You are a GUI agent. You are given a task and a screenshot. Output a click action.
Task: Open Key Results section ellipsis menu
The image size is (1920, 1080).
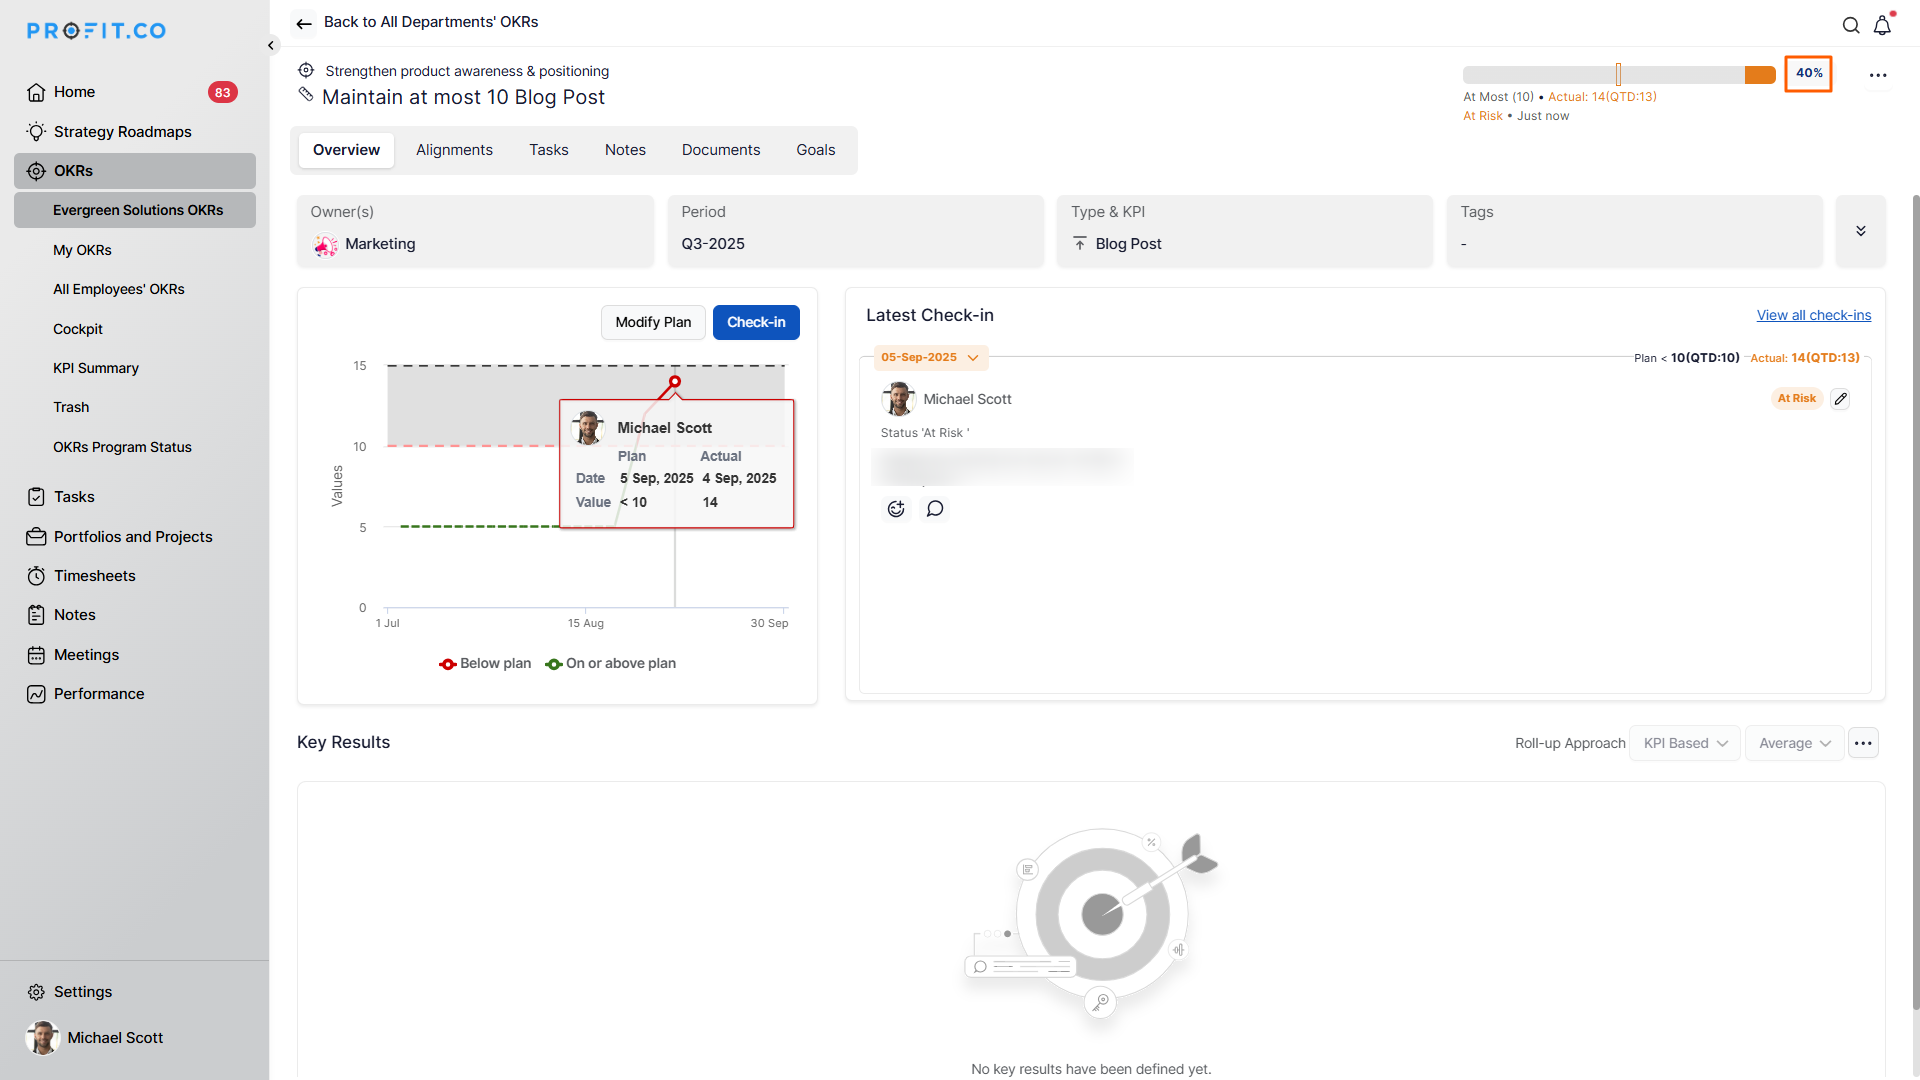coord(1863,743)
